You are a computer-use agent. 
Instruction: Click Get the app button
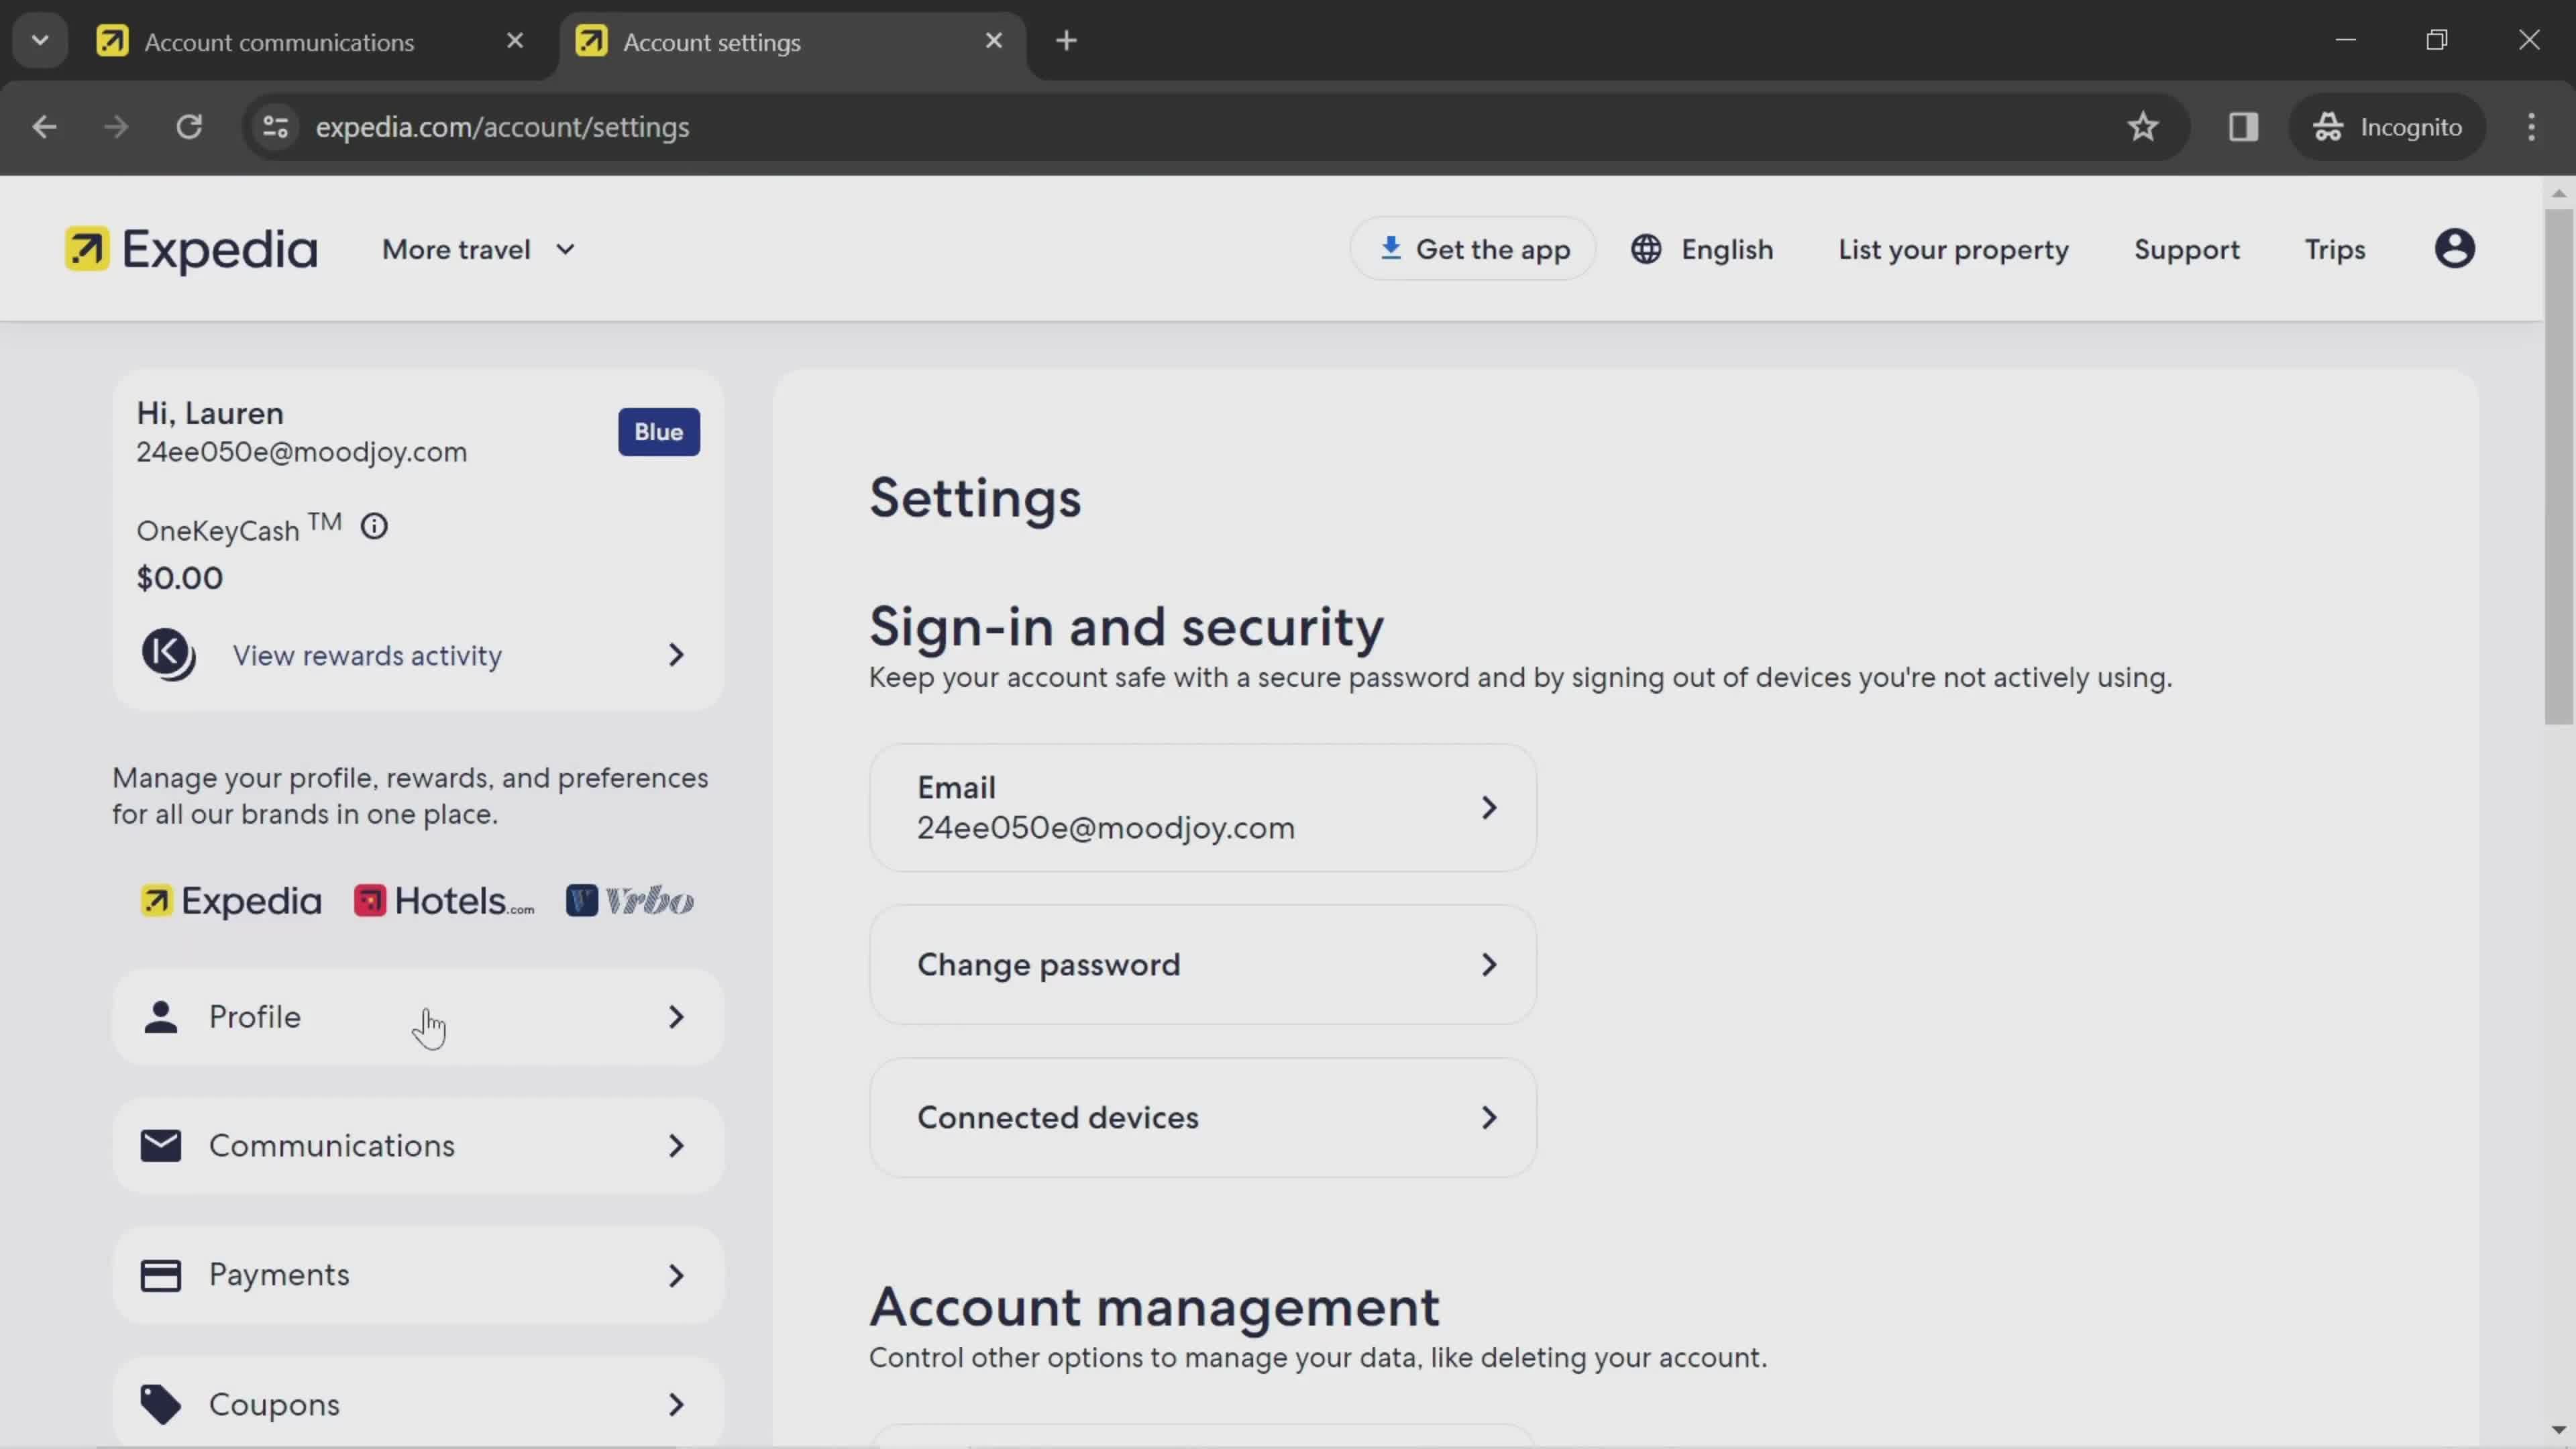pyautogui.click(x=1473, y=249)
